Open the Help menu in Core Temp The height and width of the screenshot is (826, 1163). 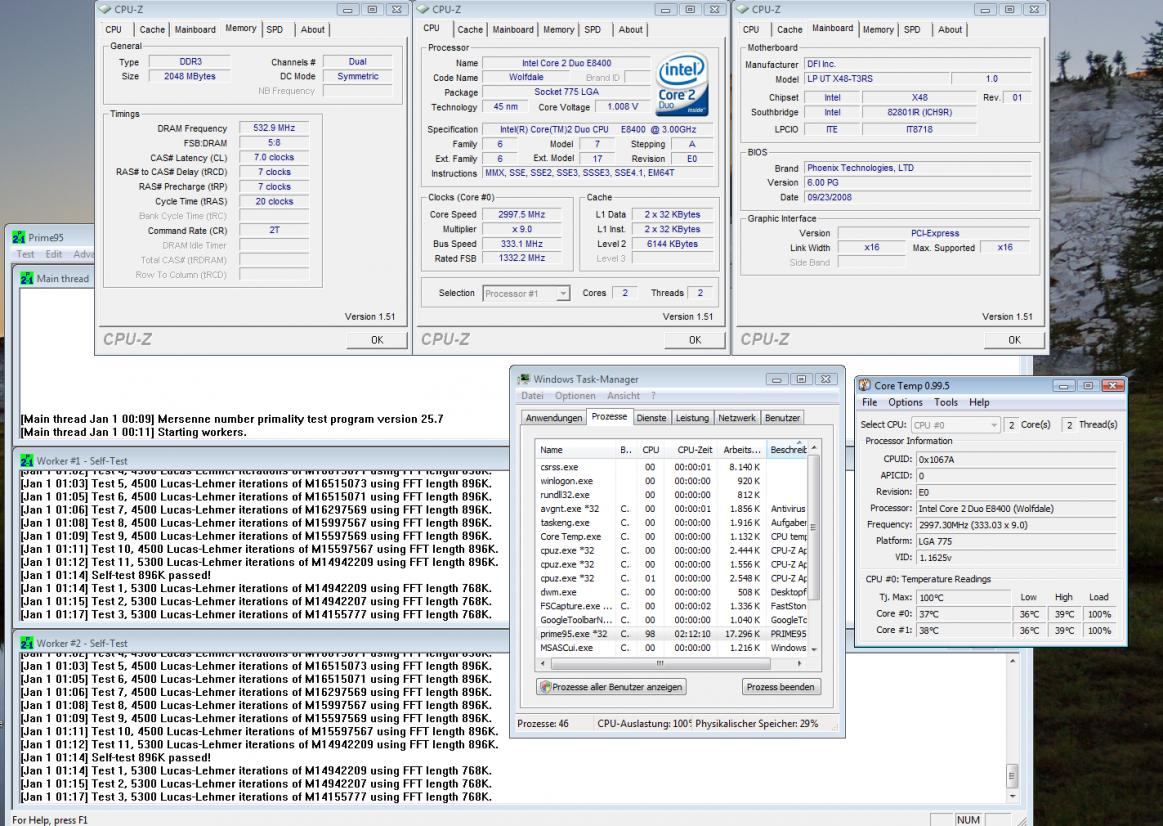click(x=978, y=403)
